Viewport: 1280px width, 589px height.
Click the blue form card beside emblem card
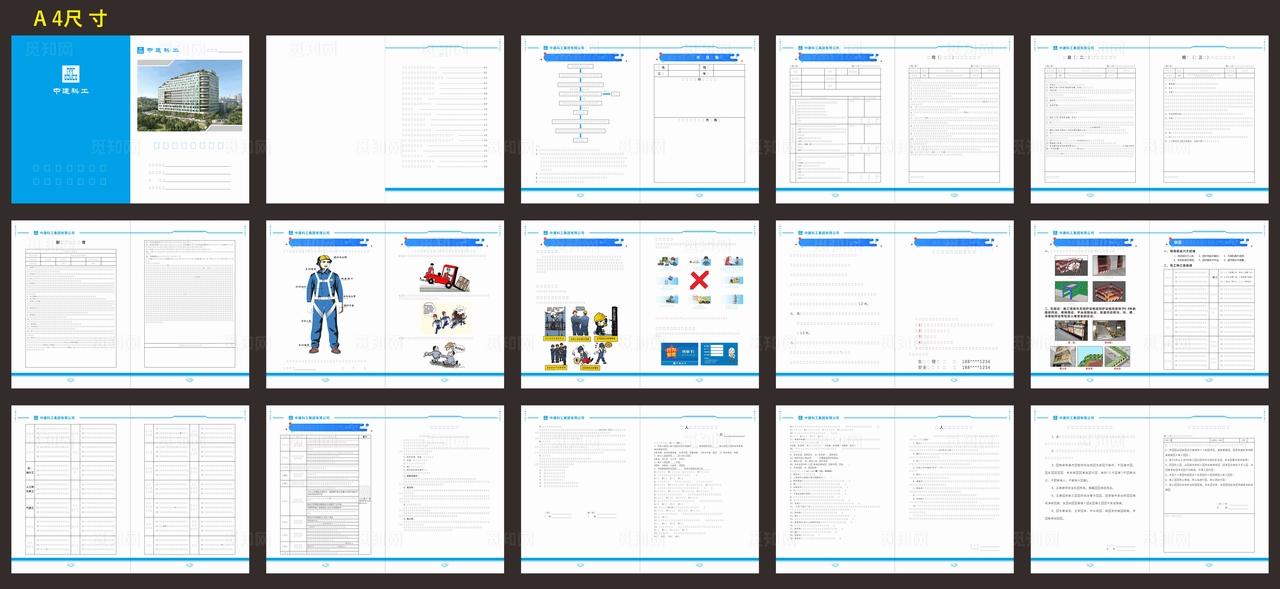click(x=719, y=356)
